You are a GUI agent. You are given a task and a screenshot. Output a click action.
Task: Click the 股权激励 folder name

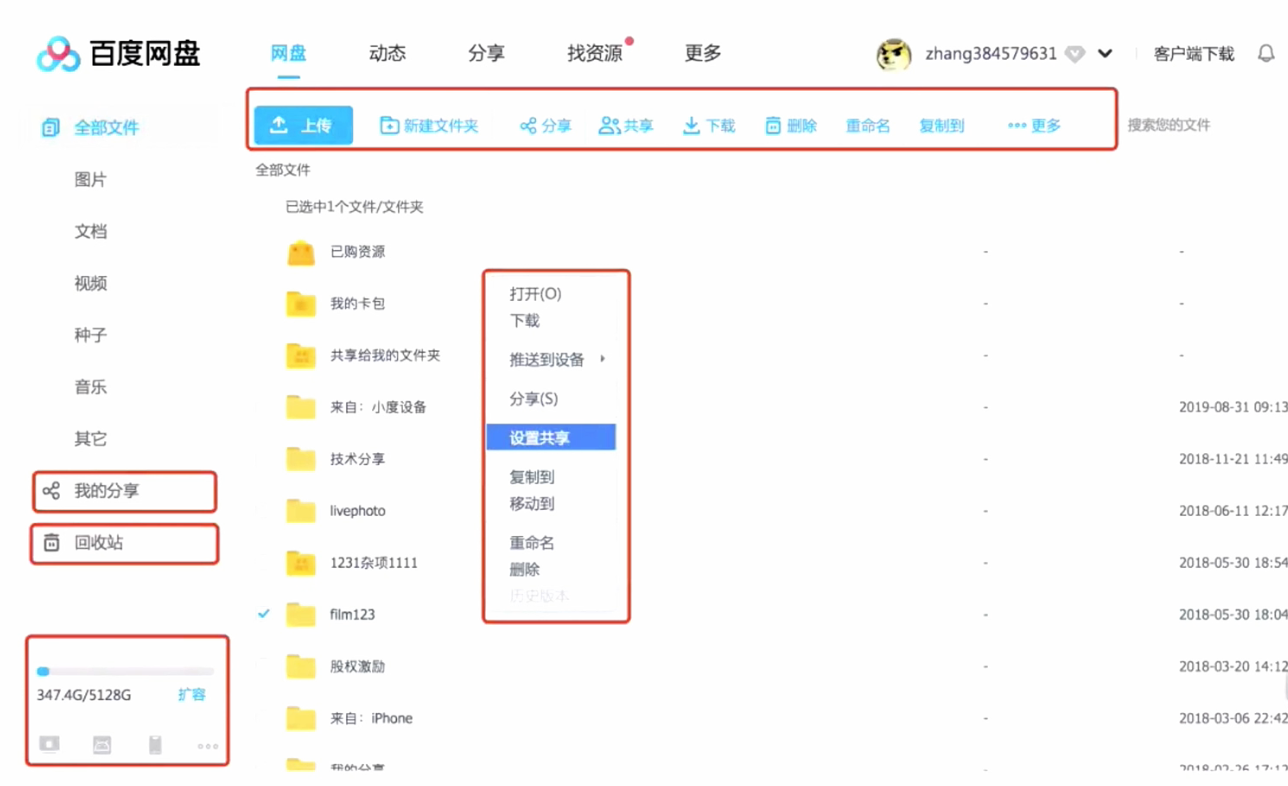[357, 666]
